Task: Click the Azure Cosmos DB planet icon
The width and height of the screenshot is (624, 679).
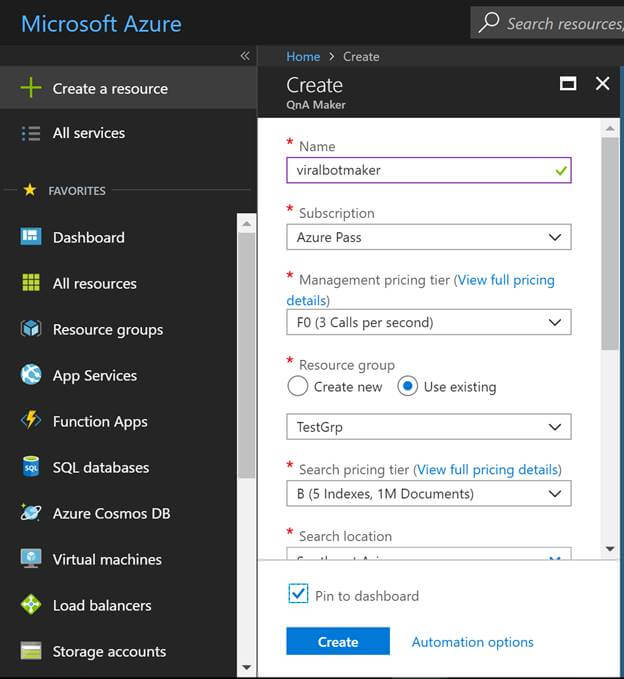Action: tap(31, 513)
